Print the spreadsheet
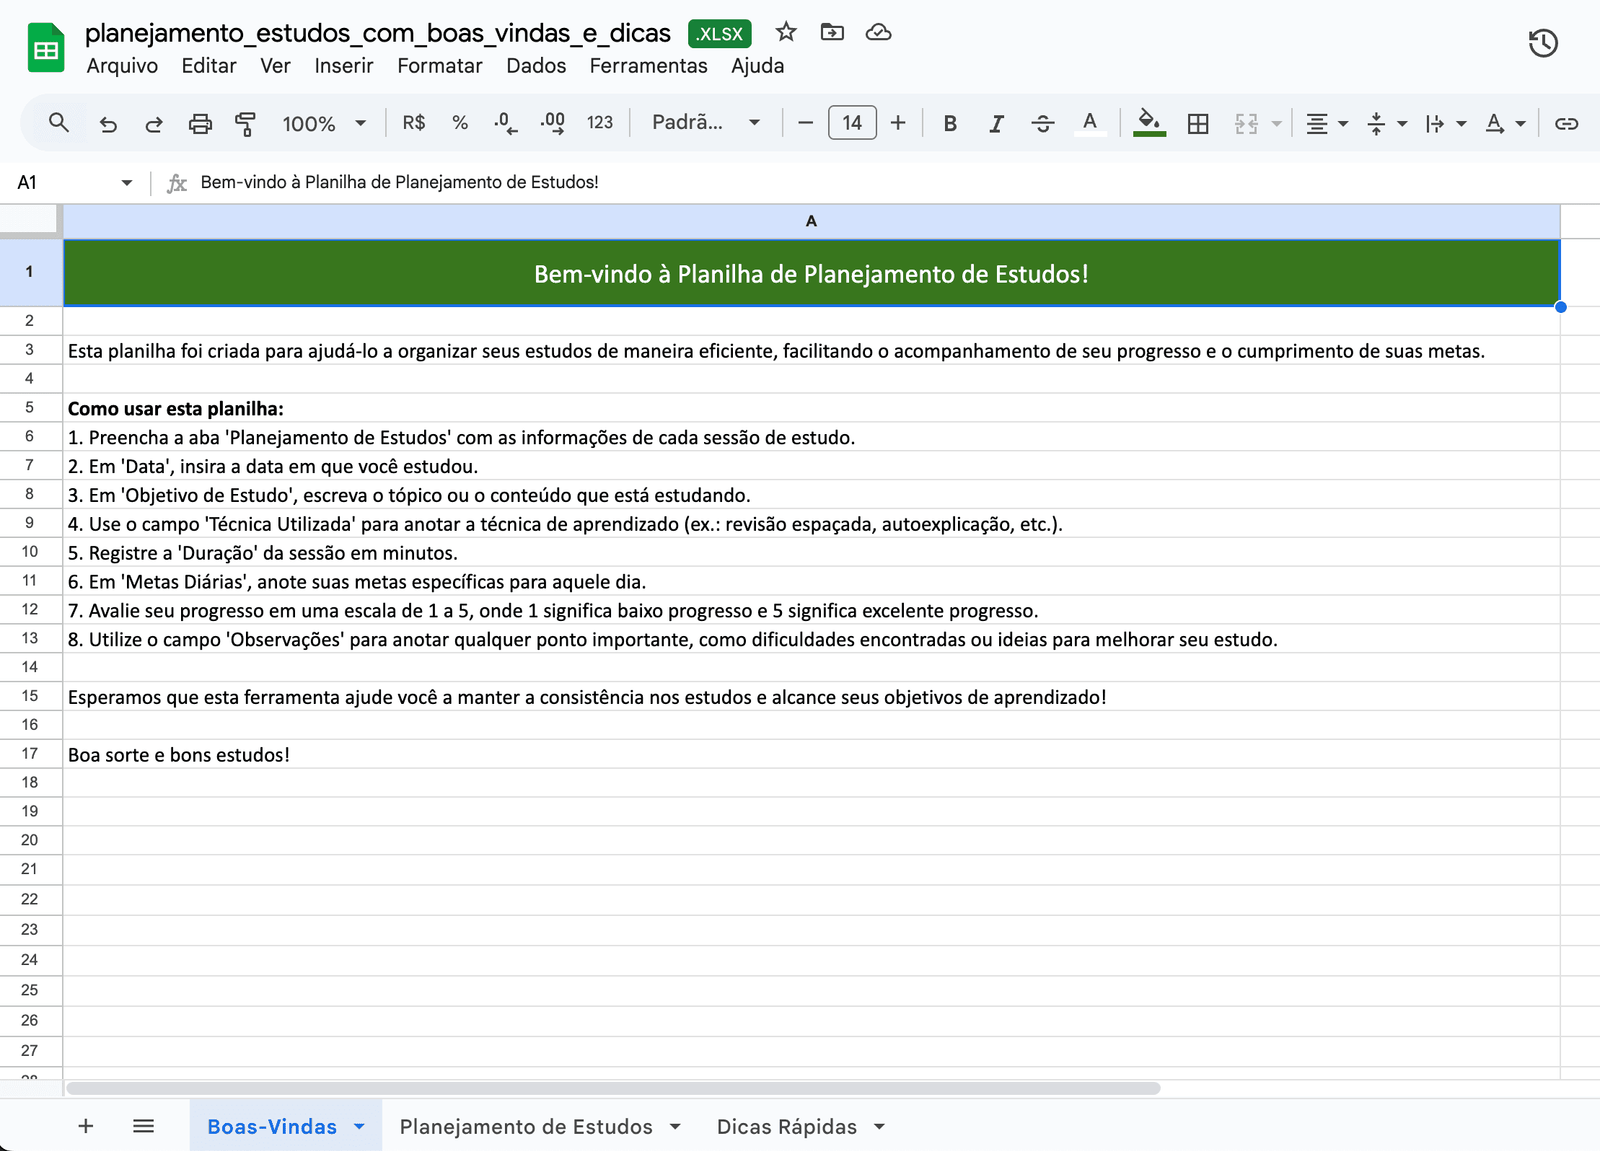The height and width of the screenshot is (1151, 1600). click(200, 123)
